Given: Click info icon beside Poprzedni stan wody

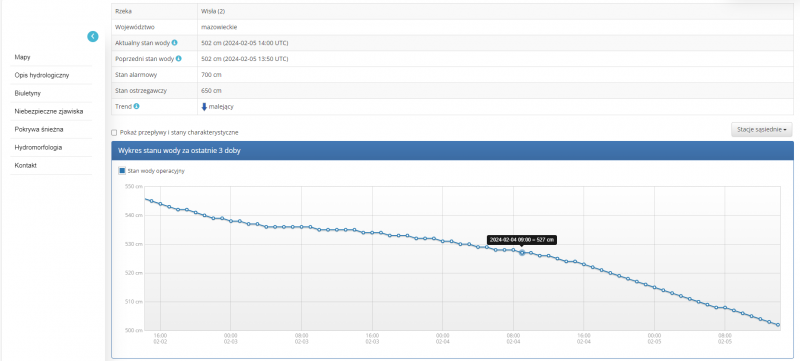Looking at the screenshot, I should coord(179,59).
